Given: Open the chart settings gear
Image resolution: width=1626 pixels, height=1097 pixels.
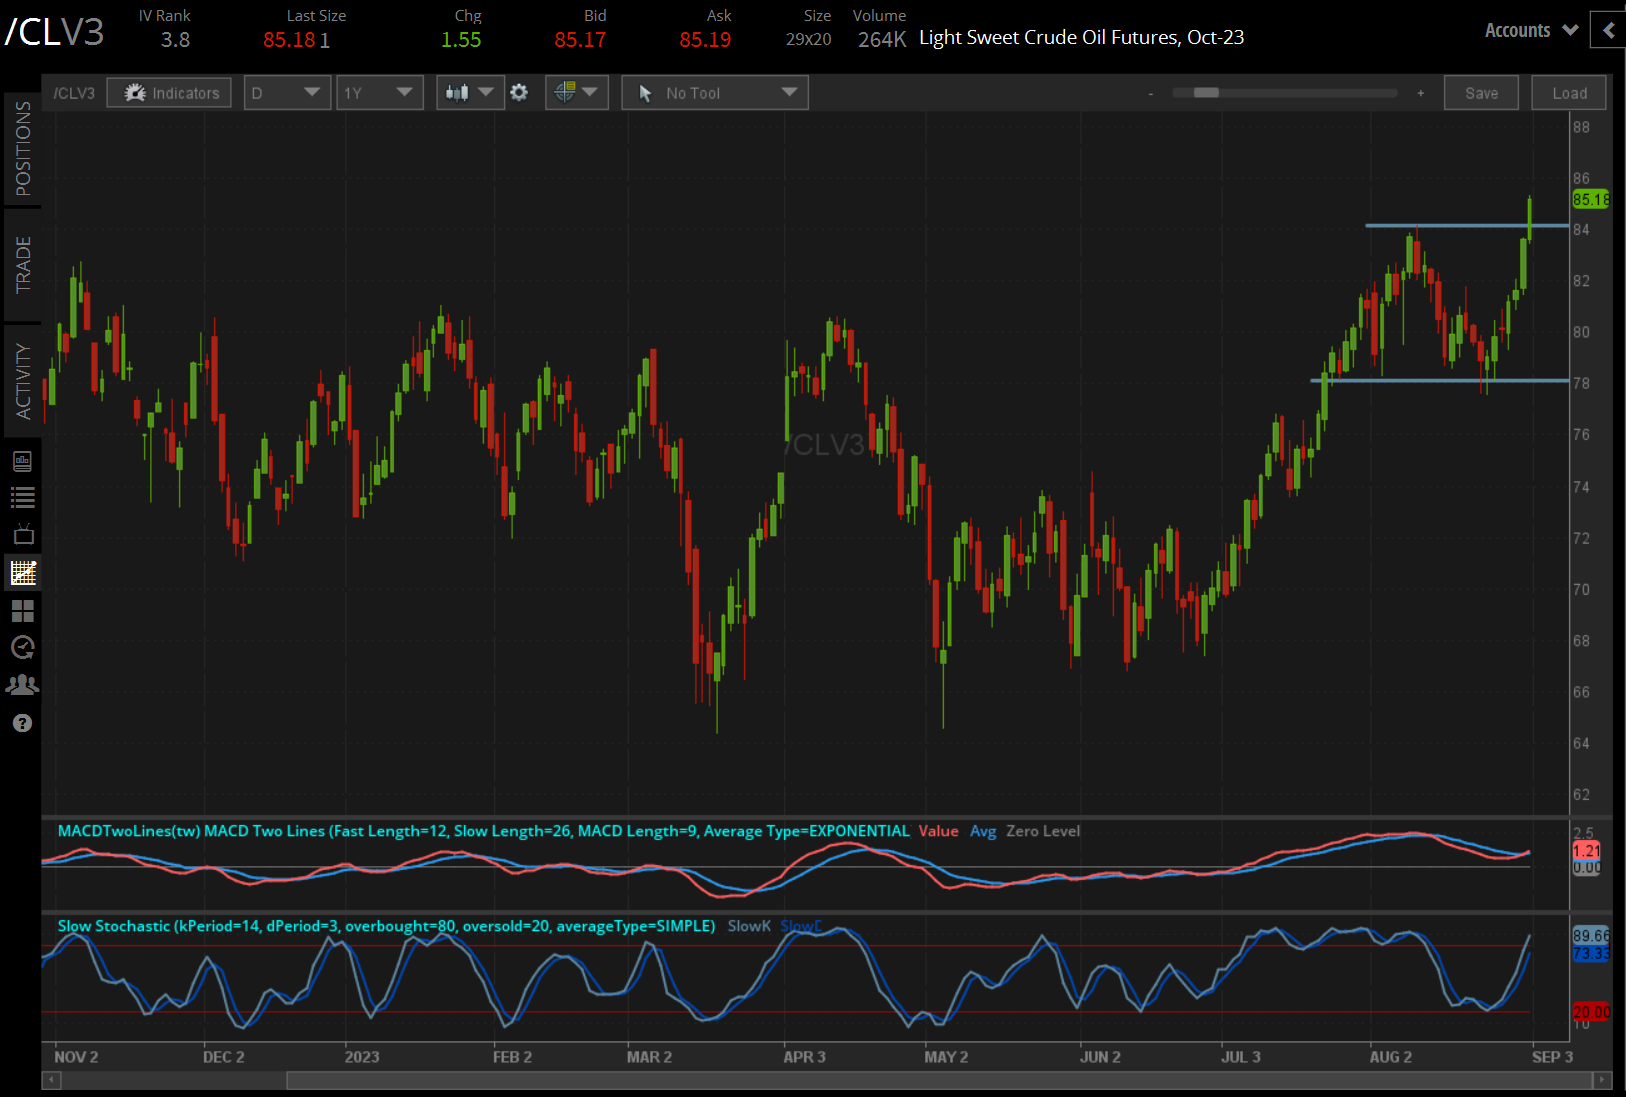Looking at the screenshot, I should click(519, 92).
